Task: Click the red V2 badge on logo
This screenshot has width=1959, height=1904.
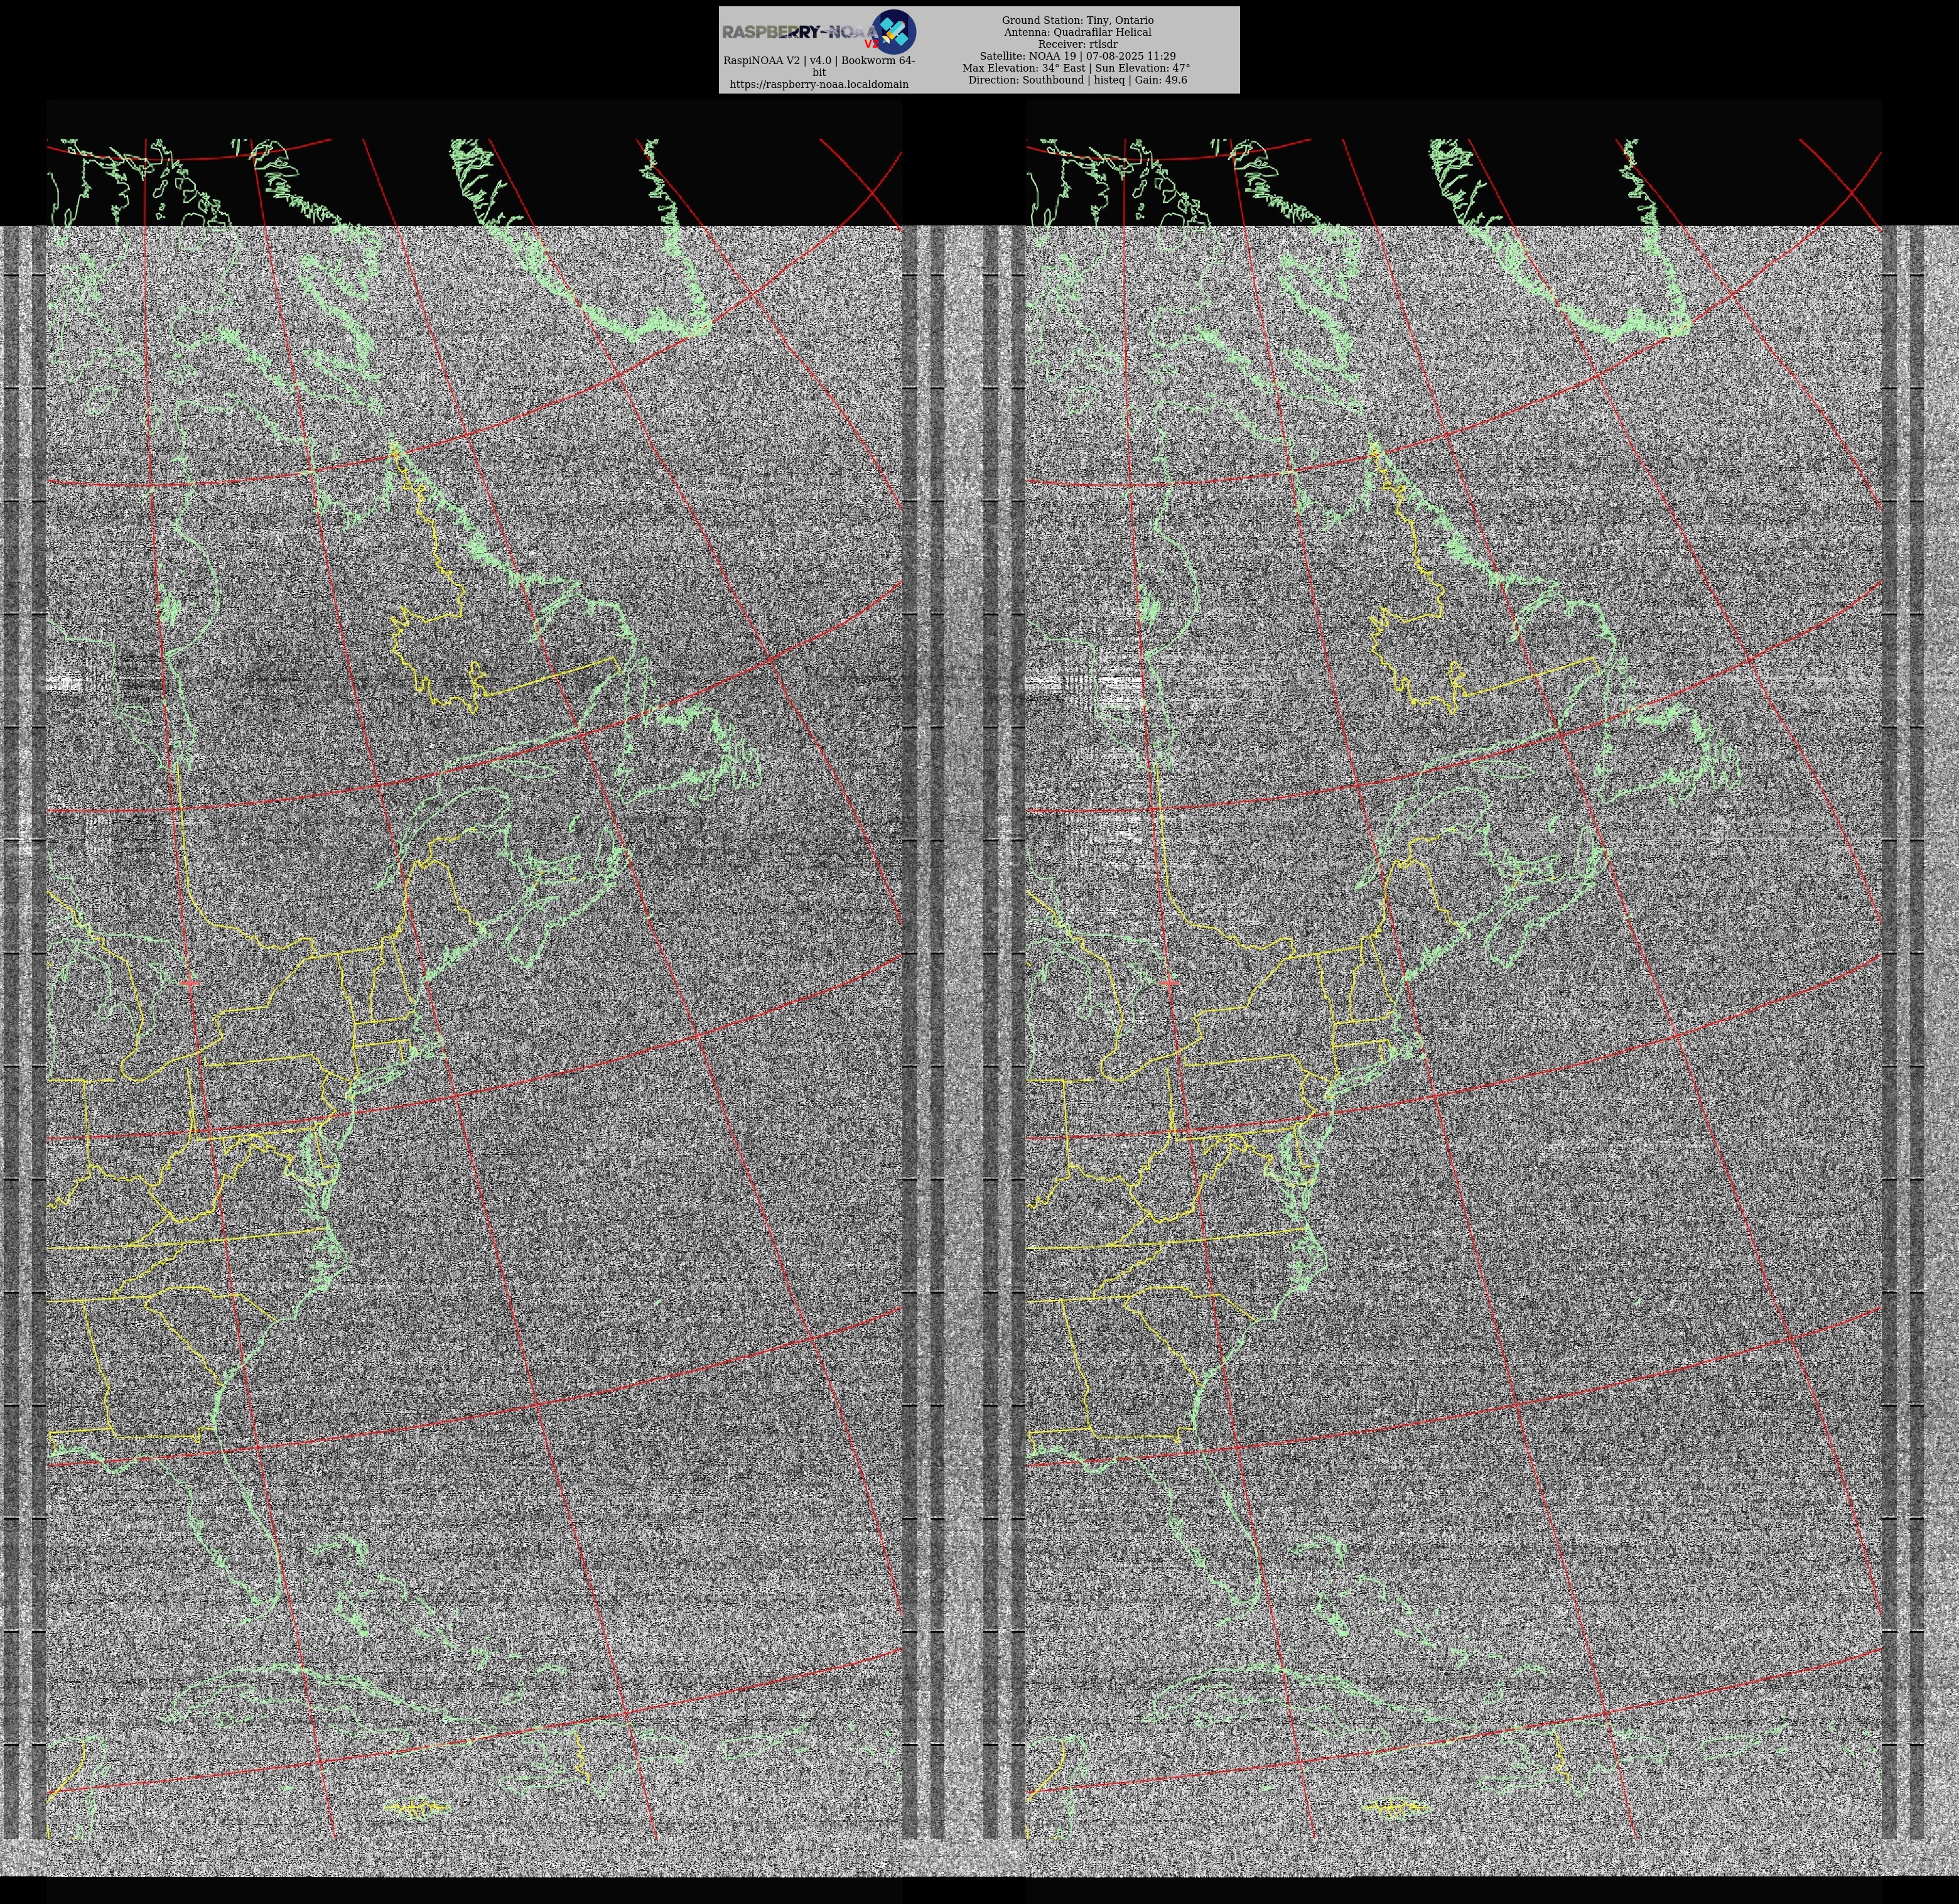Action: (871, 44)
